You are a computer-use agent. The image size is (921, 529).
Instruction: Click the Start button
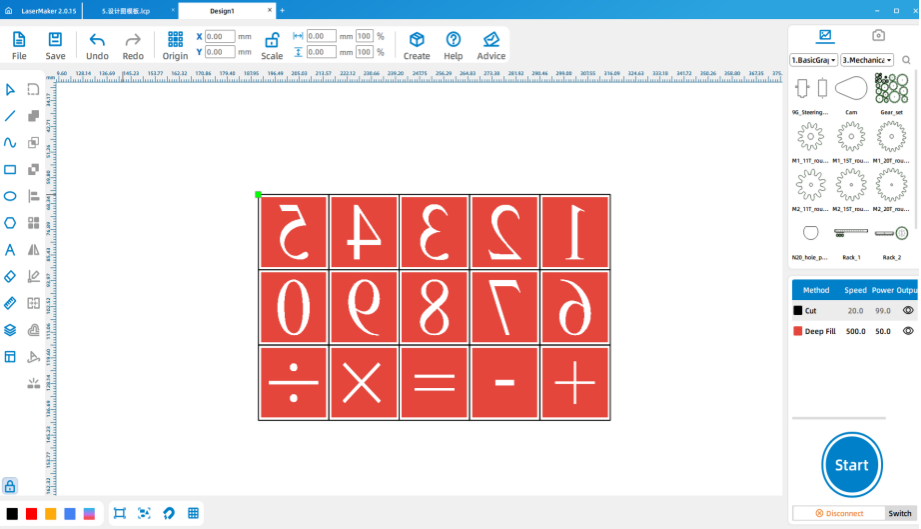tap(851, 465)
